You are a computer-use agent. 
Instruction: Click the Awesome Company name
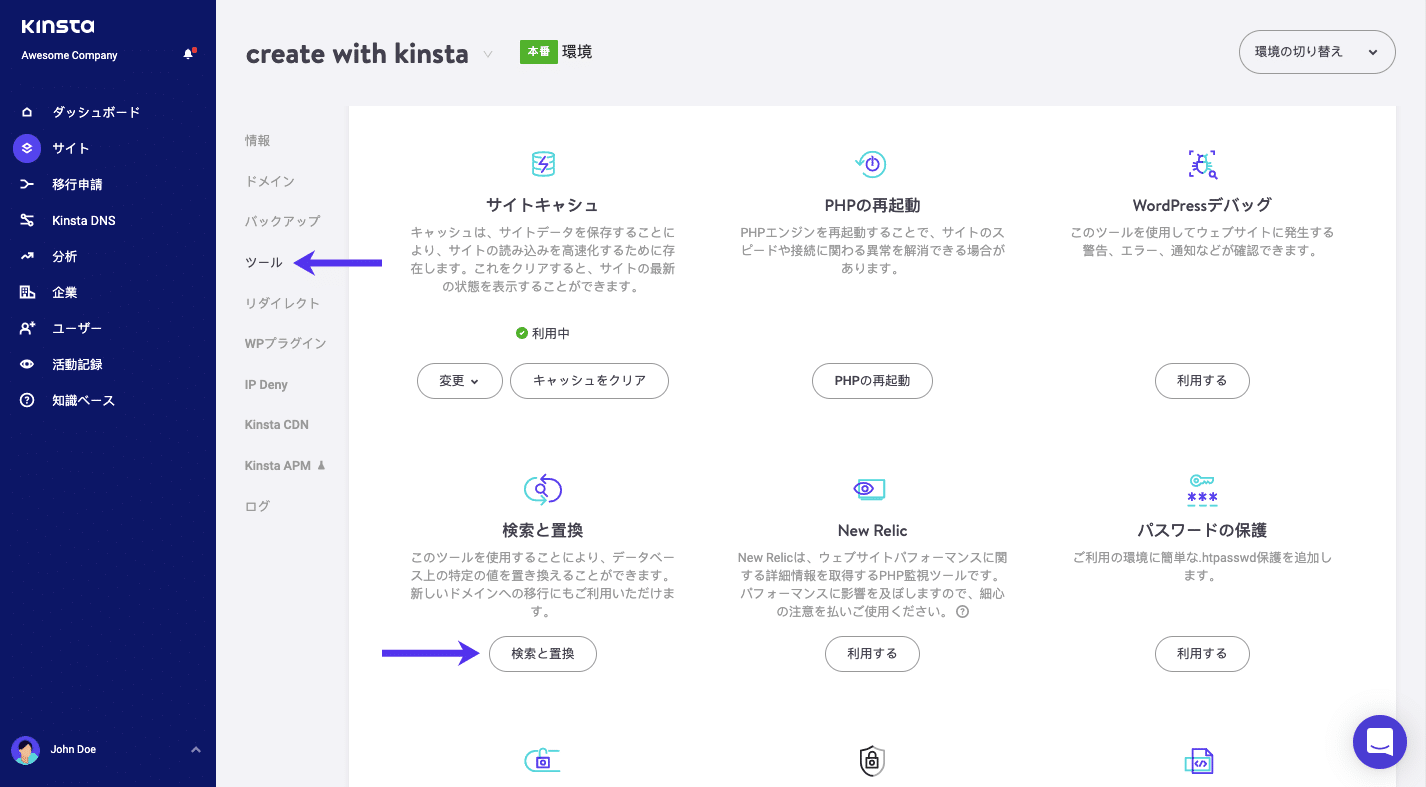click(x=70, y=56)
